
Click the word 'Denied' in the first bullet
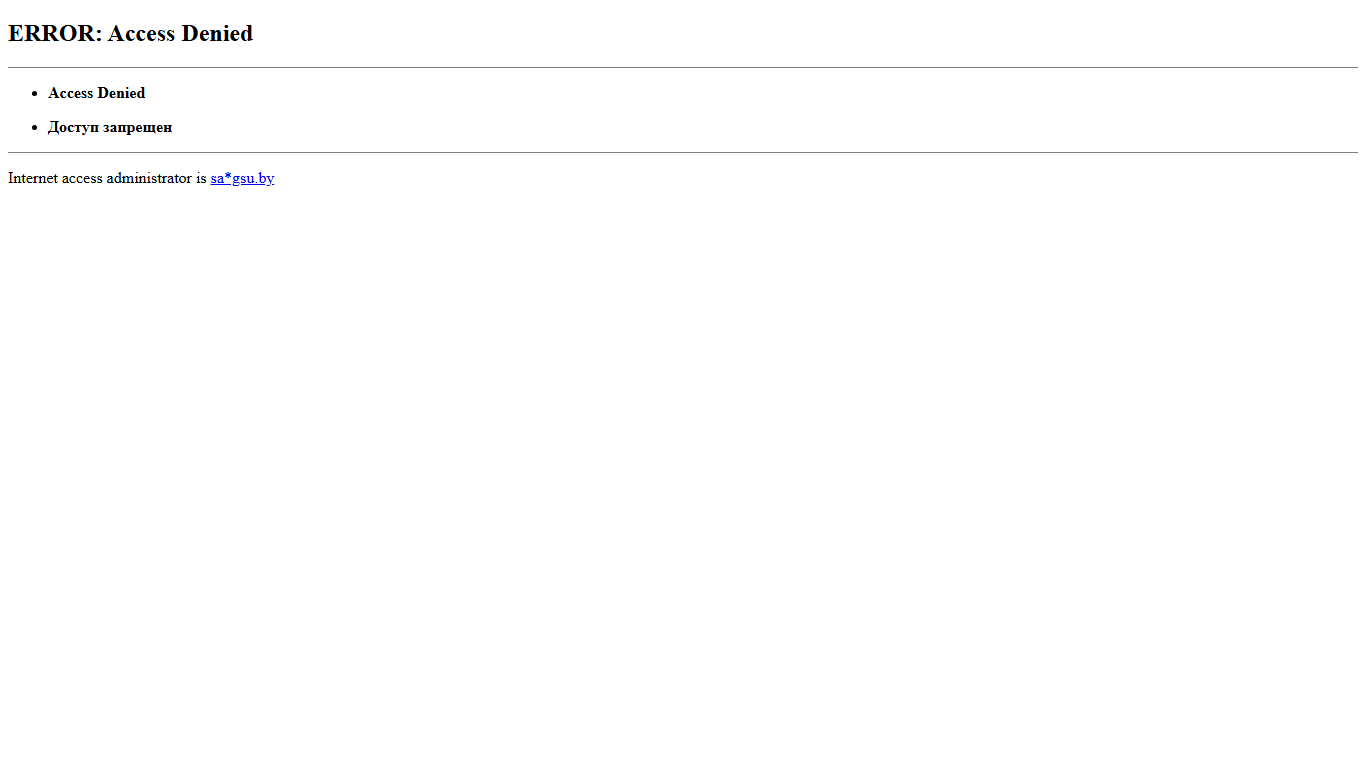[x=121, y=93]
